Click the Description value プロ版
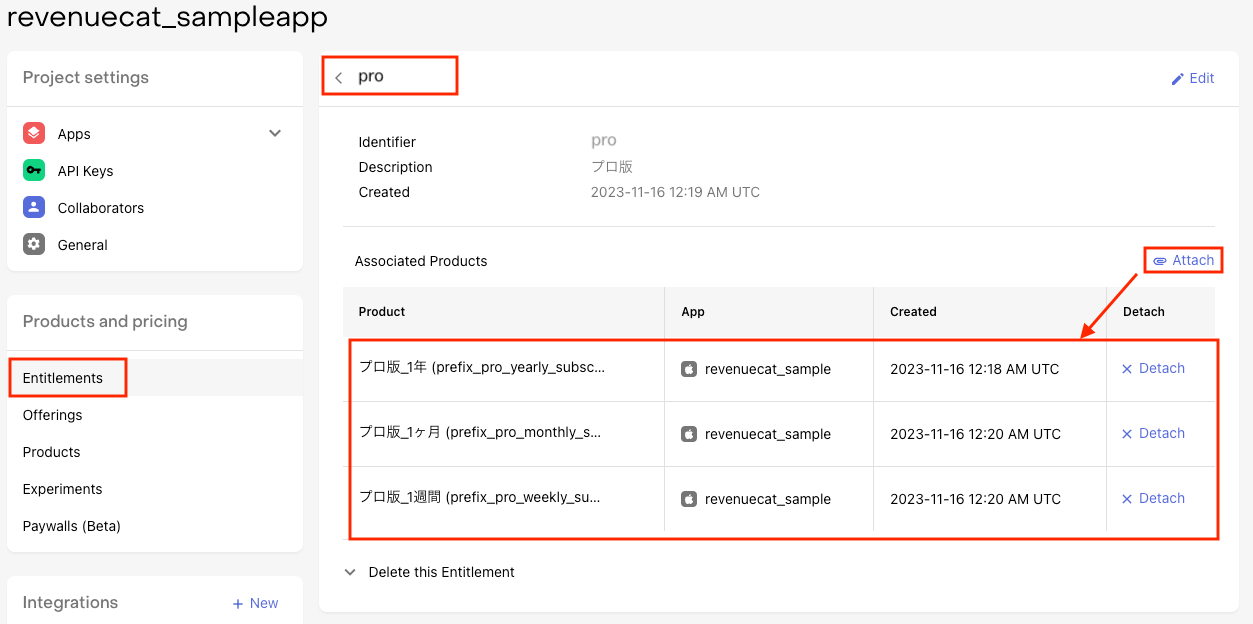This screenshot has height=624, width=1253. (x=612, y=167)
